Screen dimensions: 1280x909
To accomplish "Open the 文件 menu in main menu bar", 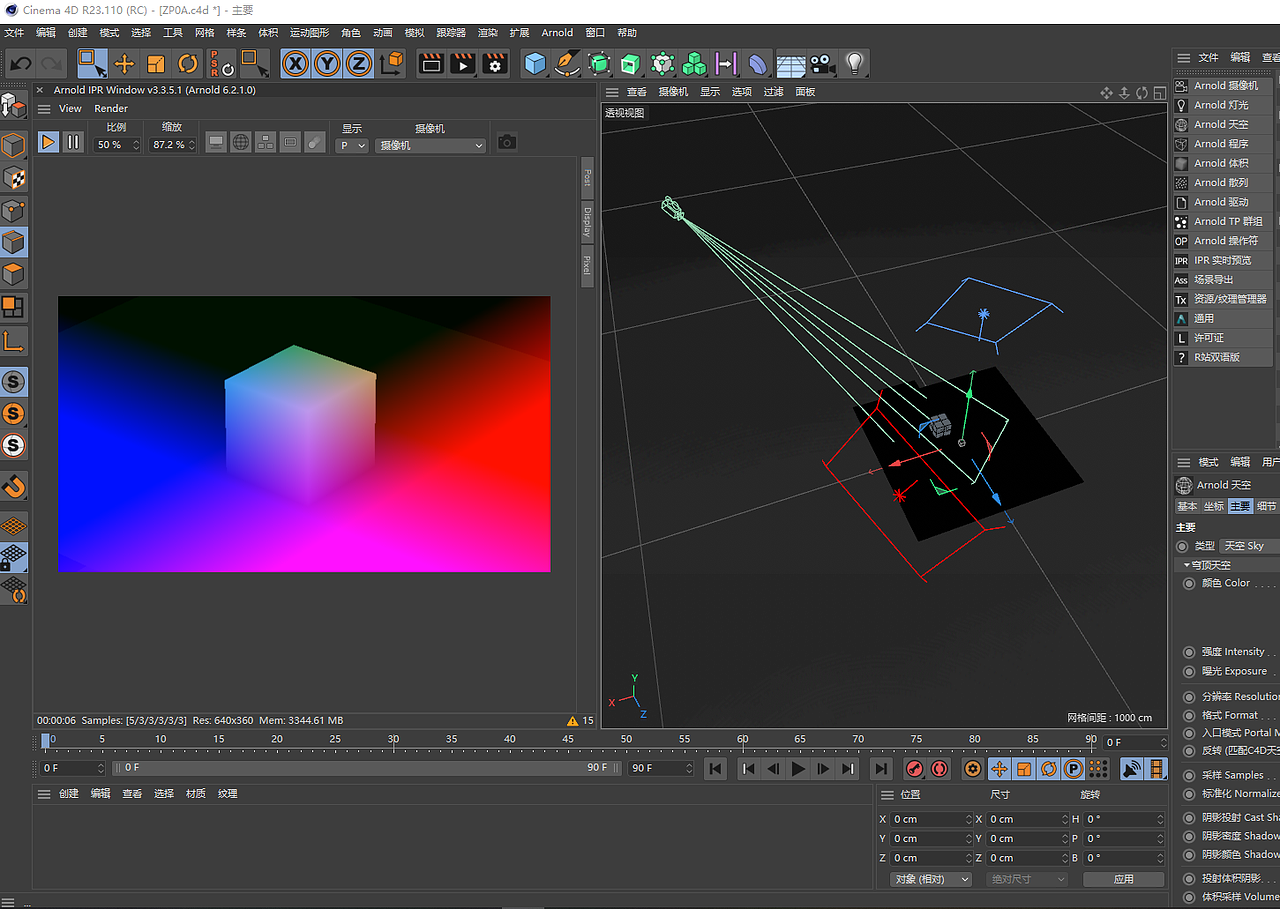I will 14,33.
